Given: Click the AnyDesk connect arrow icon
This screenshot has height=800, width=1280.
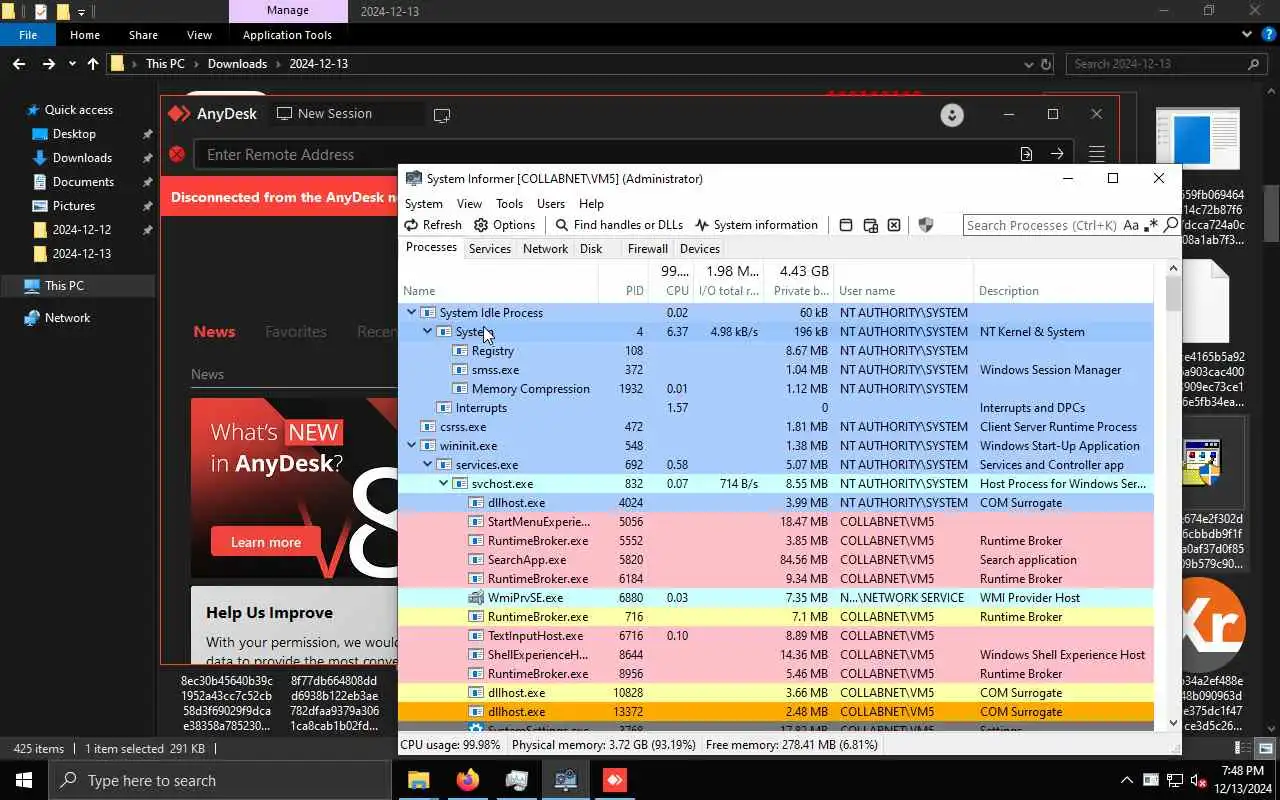Looking at the screenshot, I should coord(1057,154).
